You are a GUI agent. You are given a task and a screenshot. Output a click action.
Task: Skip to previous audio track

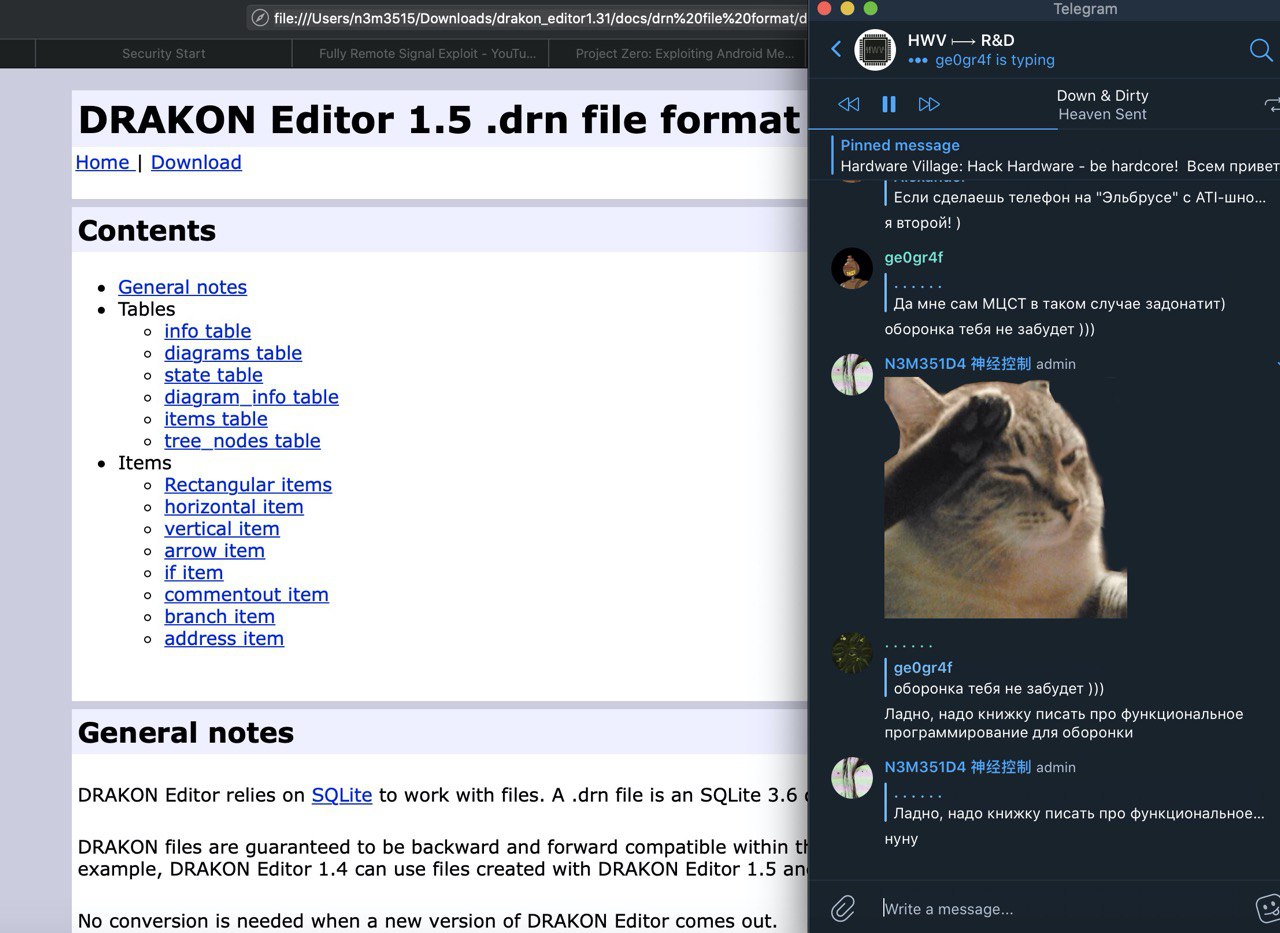tap(848, 104)
